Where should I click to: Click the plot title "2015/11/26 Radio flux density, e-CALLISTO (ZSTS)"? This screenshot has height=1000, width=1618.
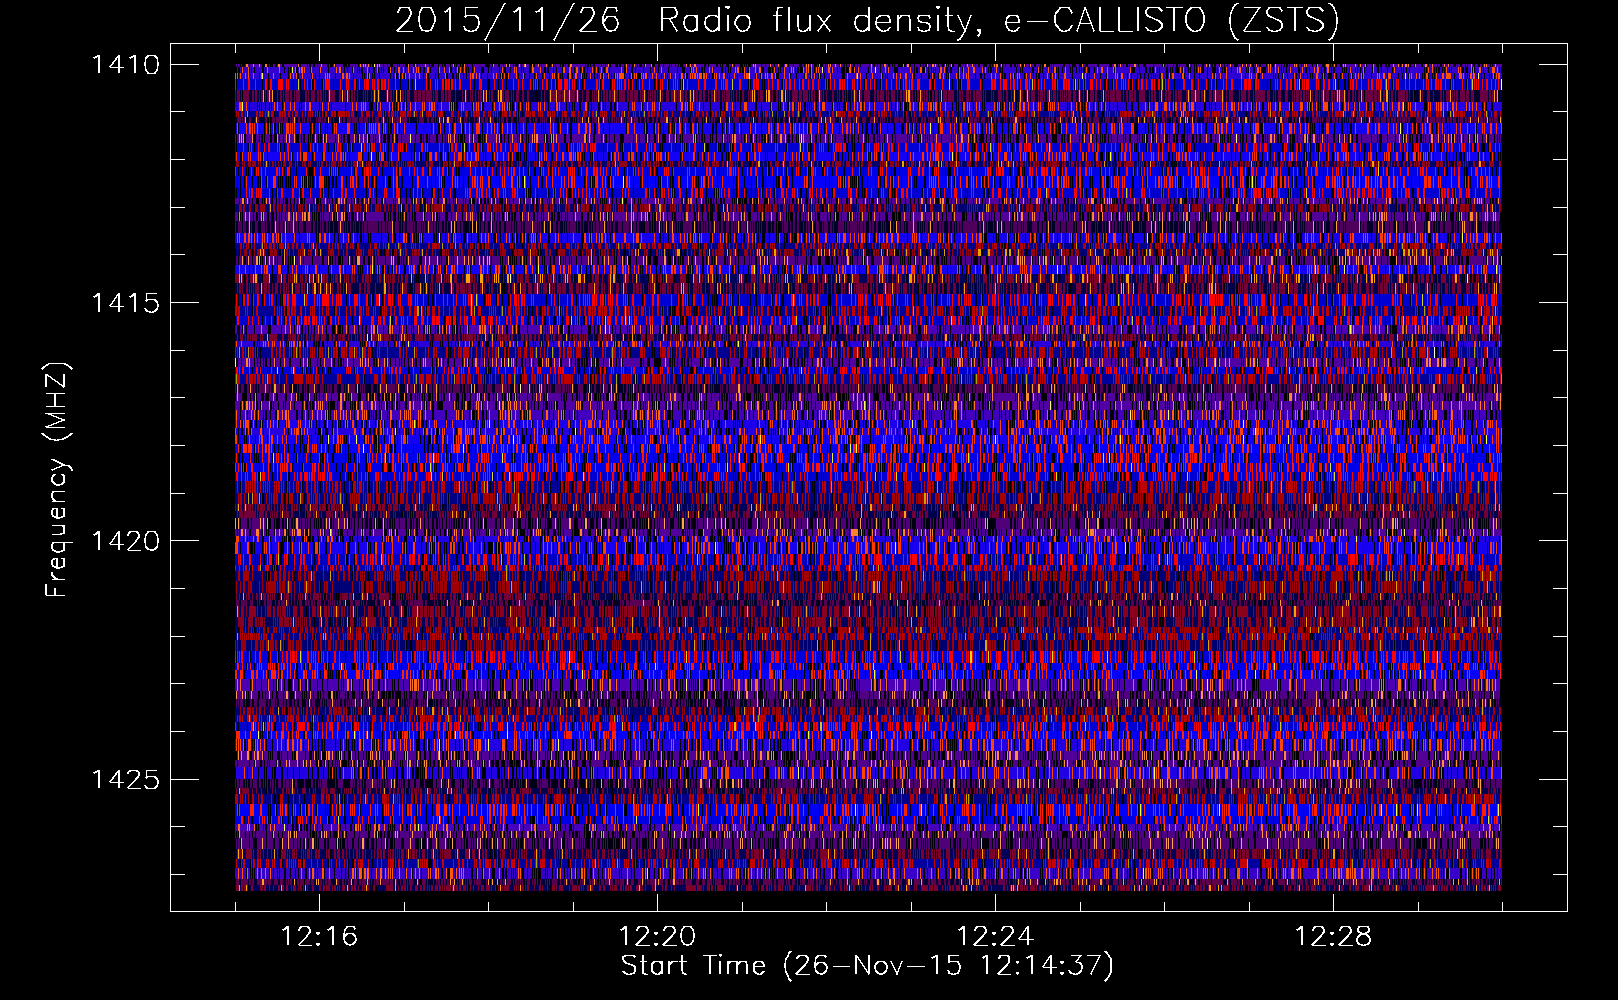pos(867,20)
